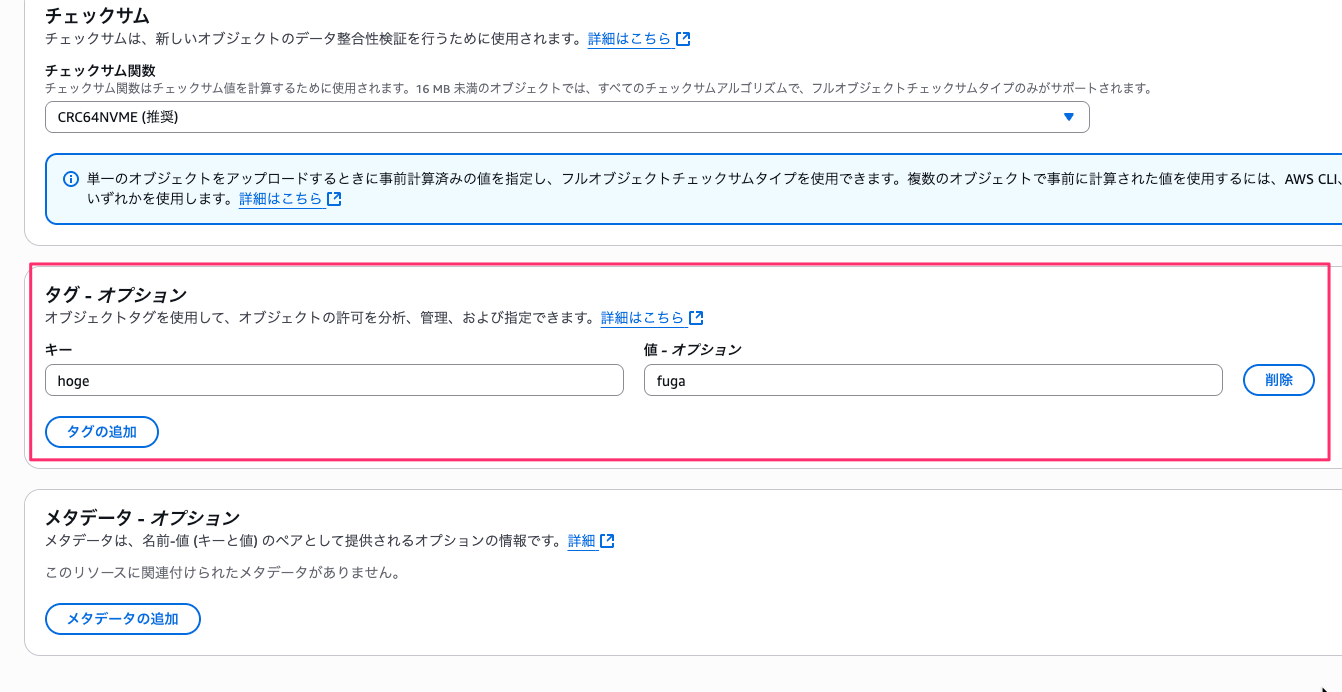Click text このリソースに関連付けられたメタデータがありません
This screenshot has width=1342, height=692.
point(222,574)
